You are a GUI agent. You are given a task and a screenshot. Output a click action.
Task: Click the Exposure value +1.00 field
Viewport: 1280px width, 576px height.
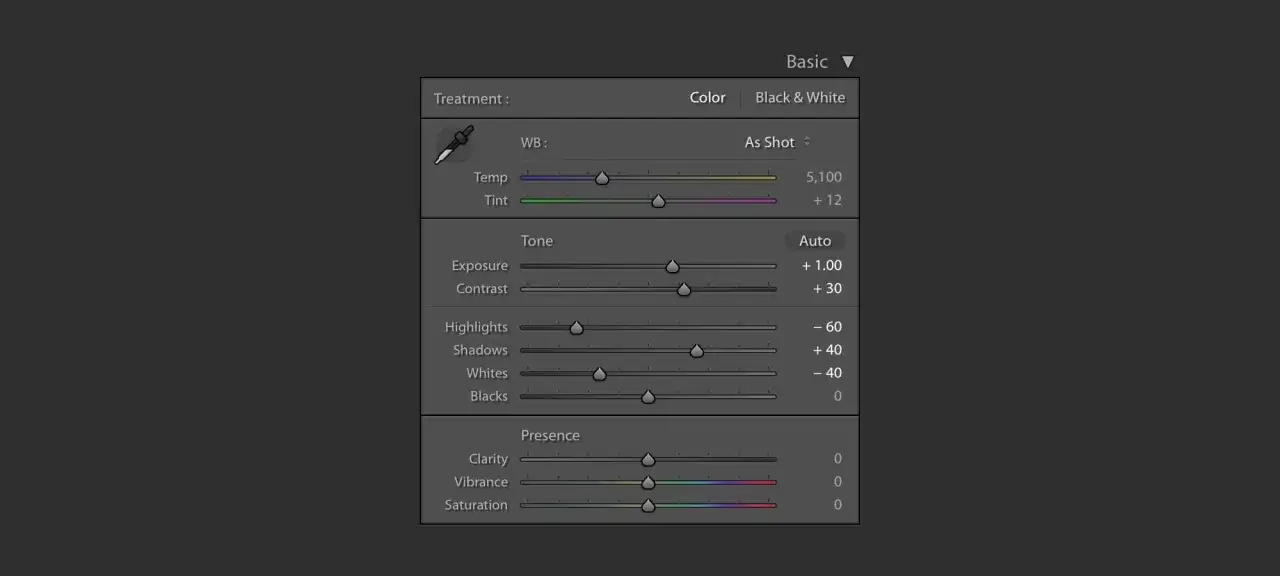coord(821,266)
